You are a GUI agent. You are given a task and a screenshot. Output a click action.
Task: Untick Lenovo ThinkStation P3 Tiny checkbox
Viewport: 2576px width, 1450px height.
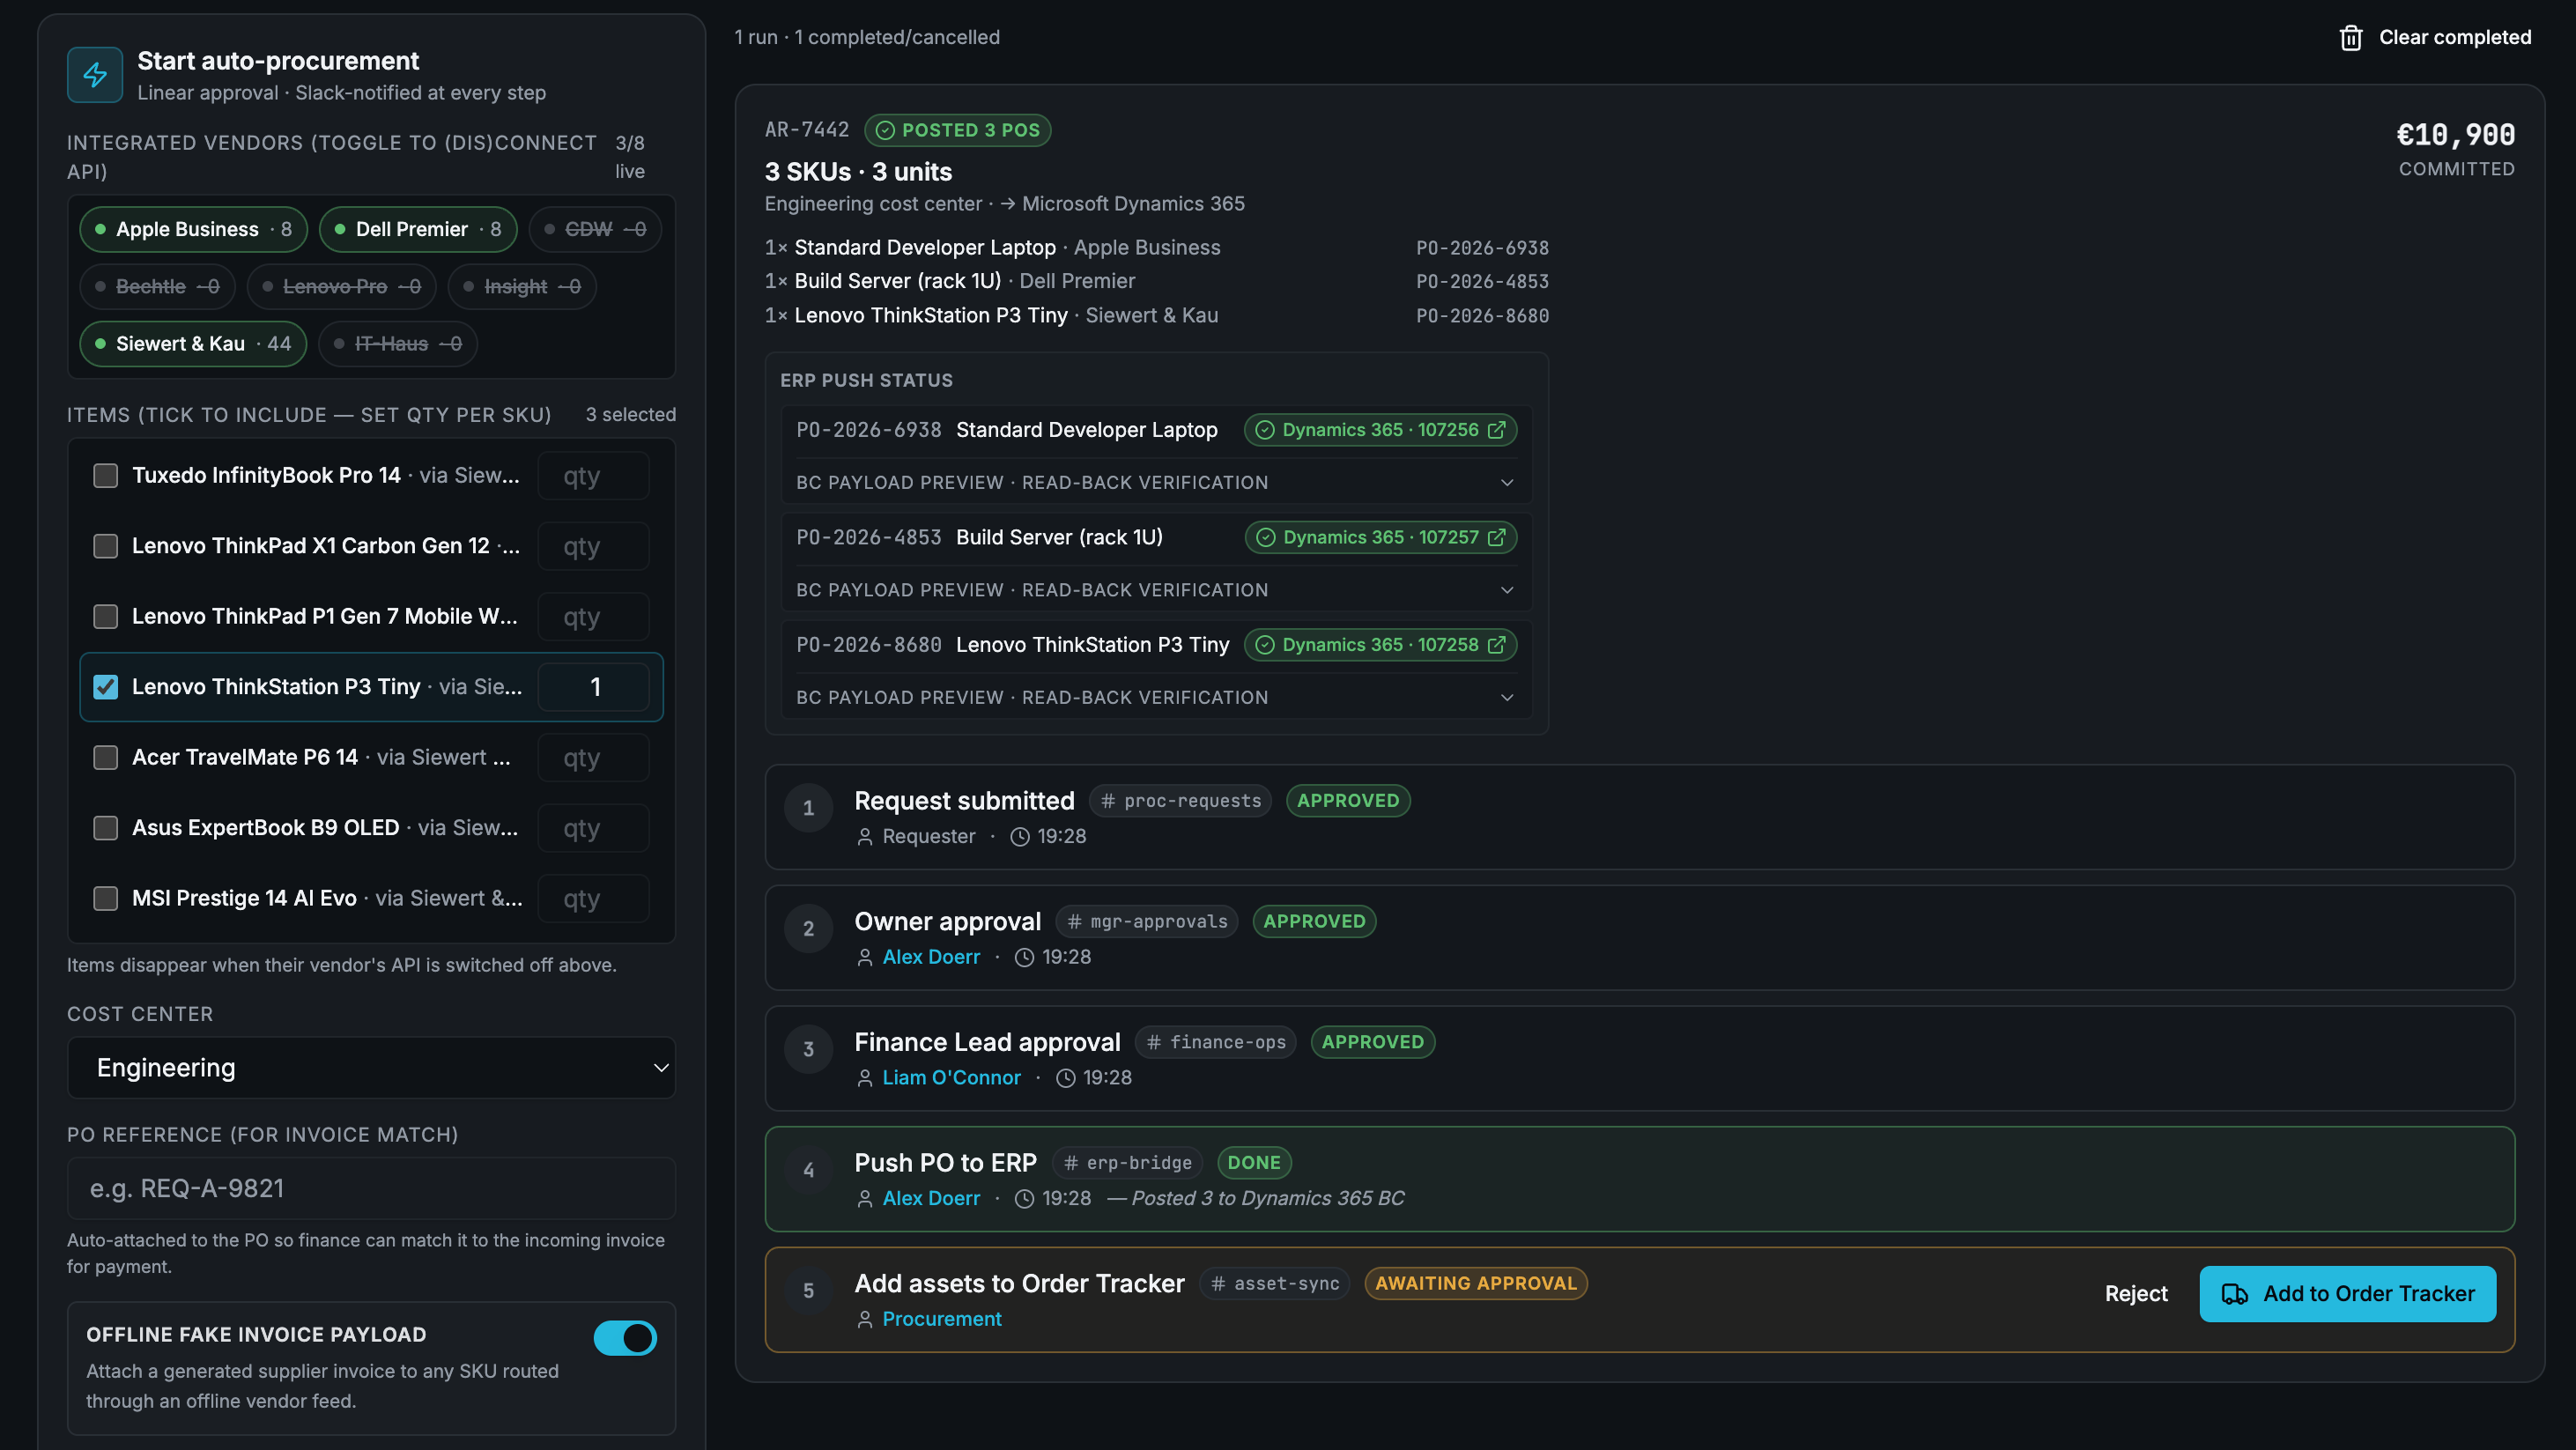[x=105, y=687]
